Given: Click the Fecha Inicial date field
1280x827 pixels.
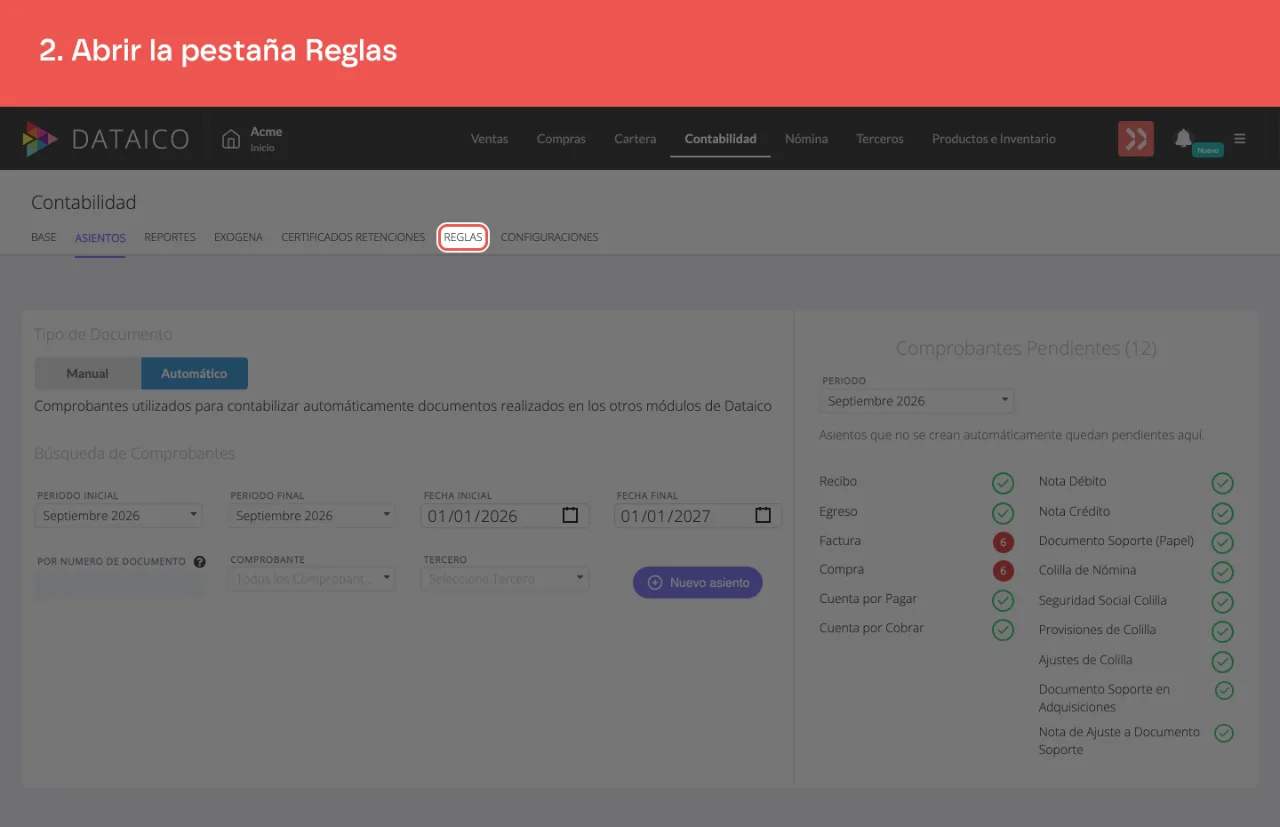Looking at the screenshot, I should pyautogui.click(x=505, y=515).
